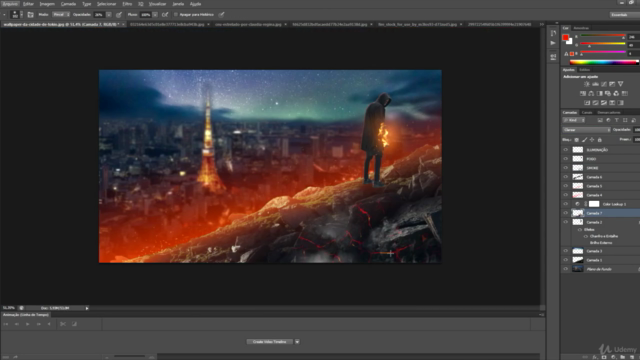Show more document tabs with double arrow
This screenshot has width=640, height=360.
click(542, 24)
